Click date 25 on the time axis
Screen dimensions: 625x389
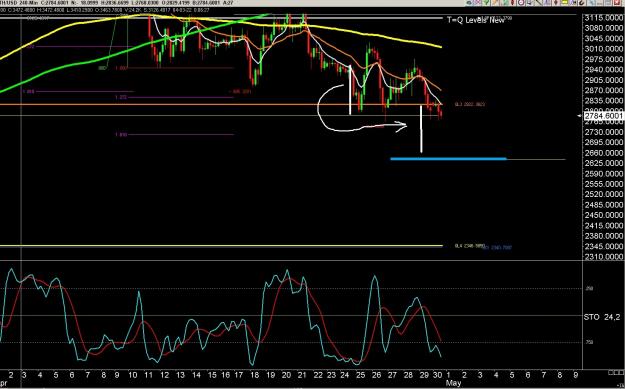tap(360, 375)
